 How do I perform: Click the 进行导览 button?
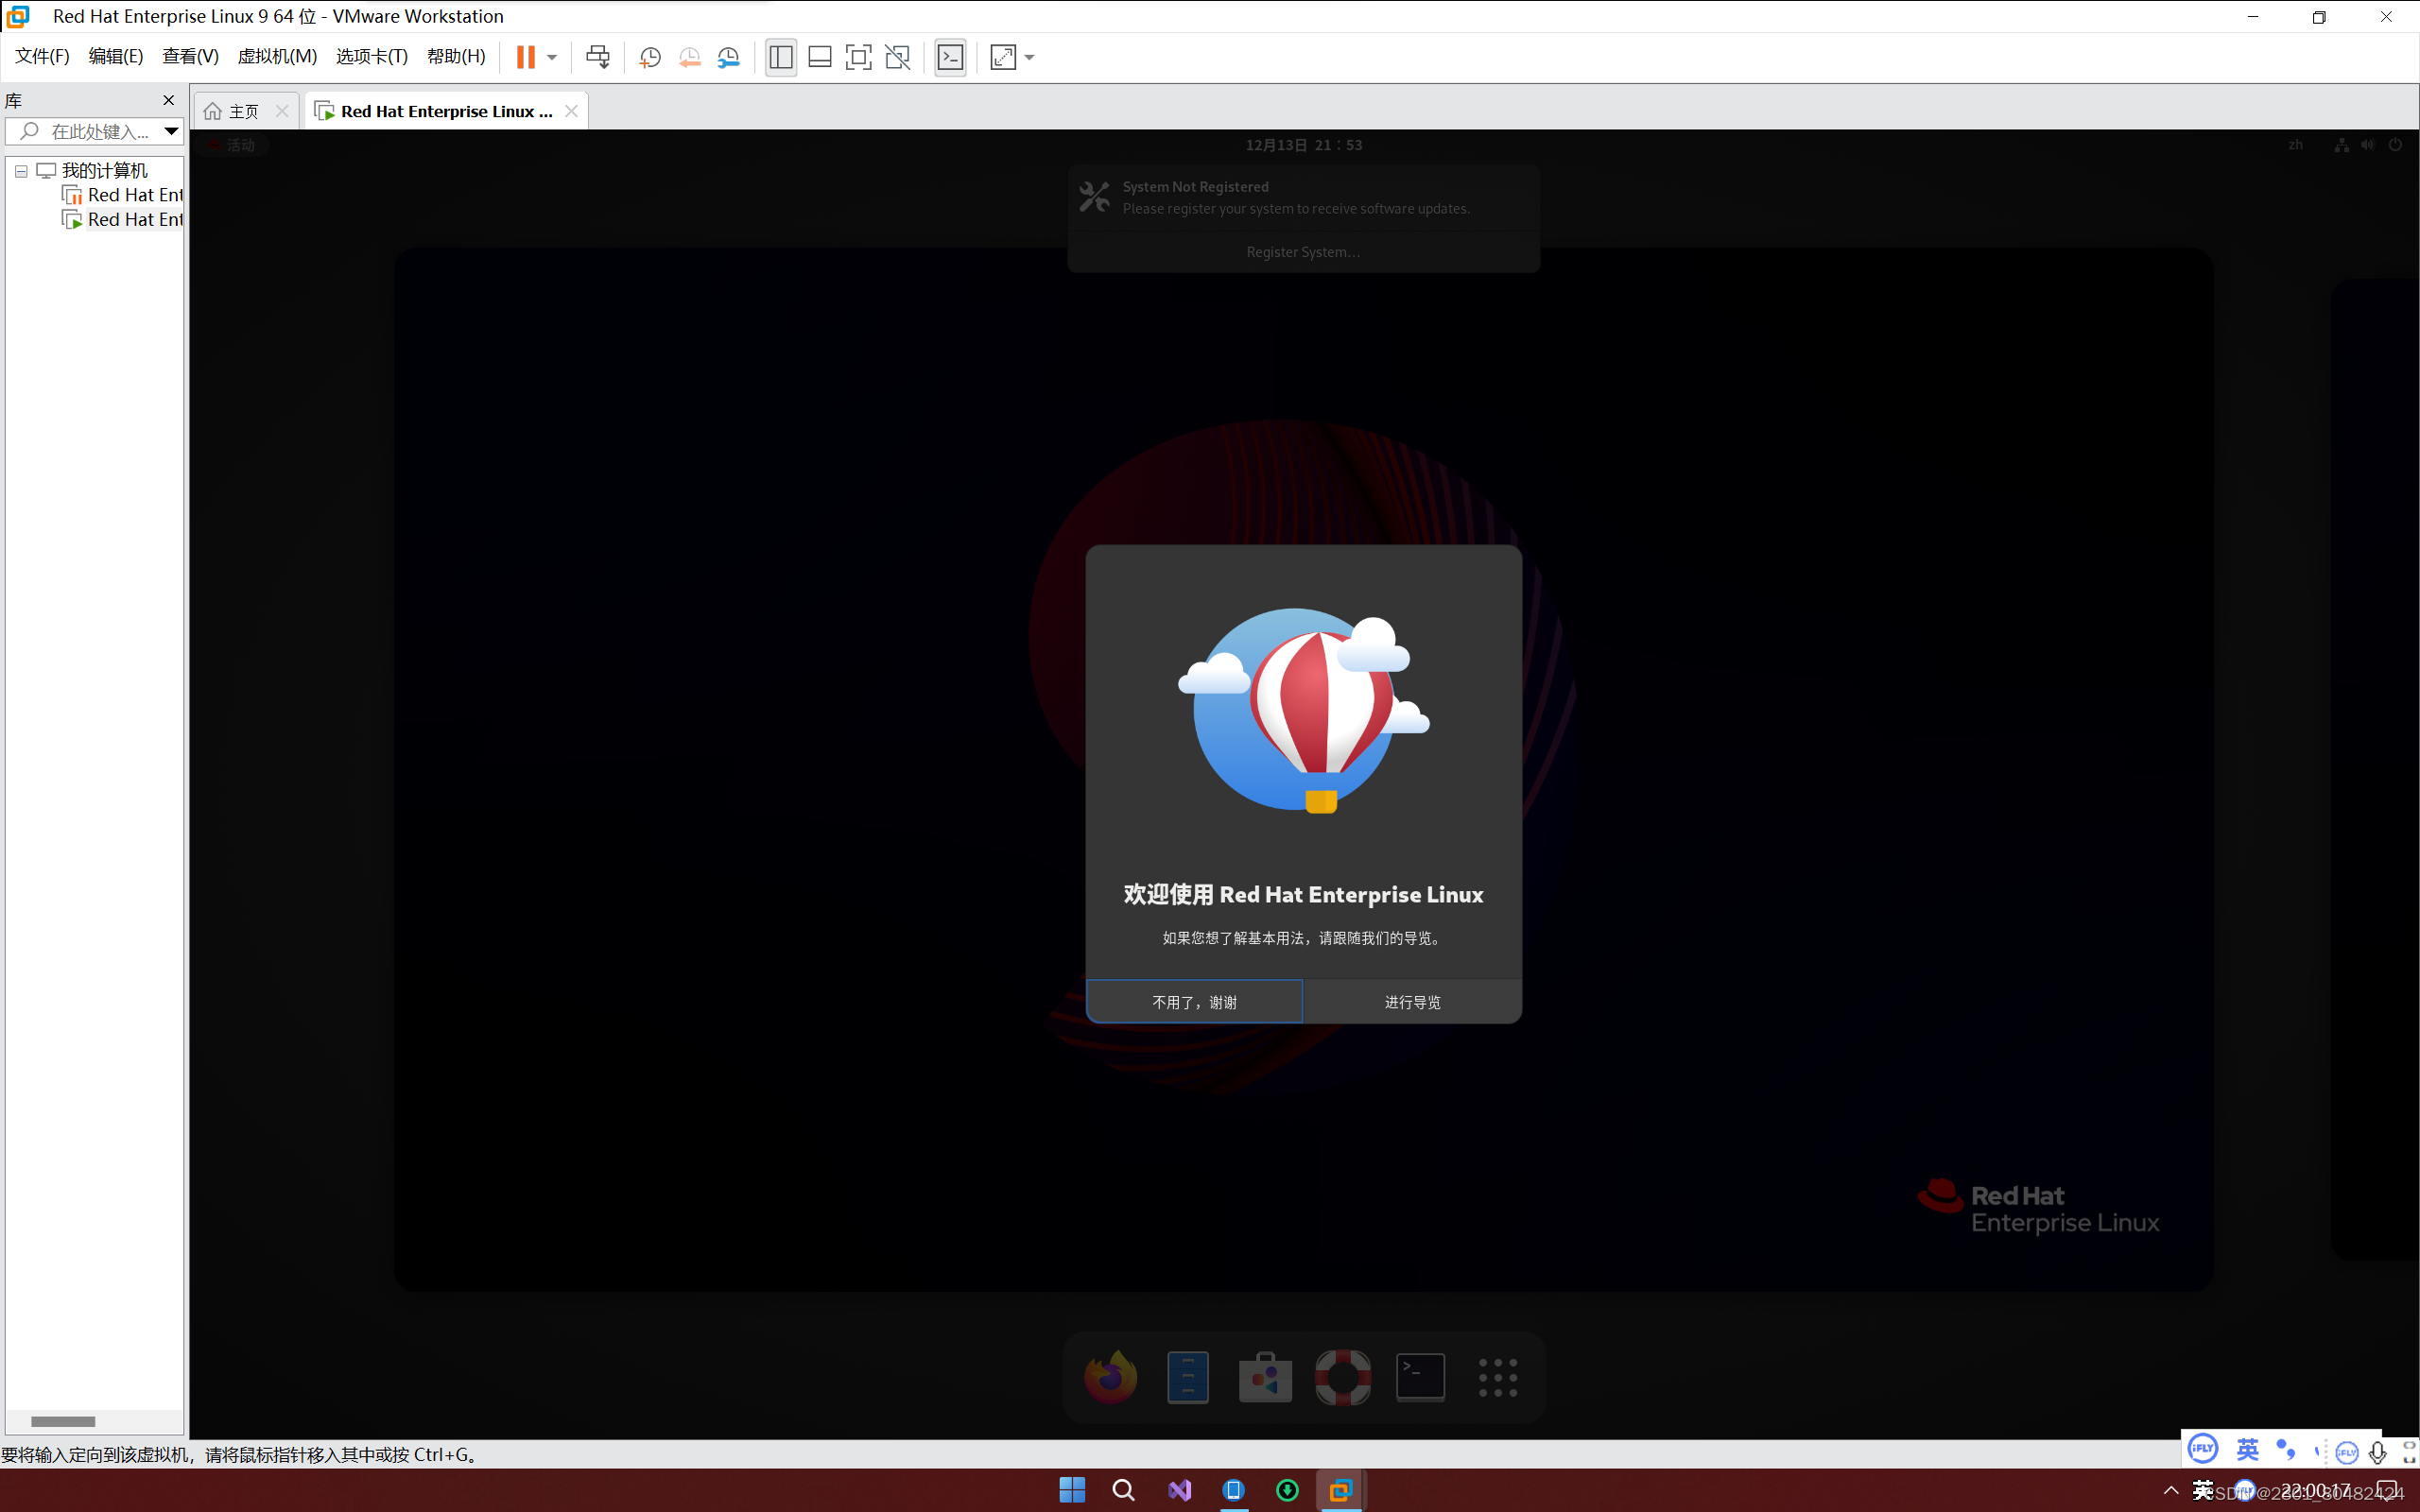1412,1002
